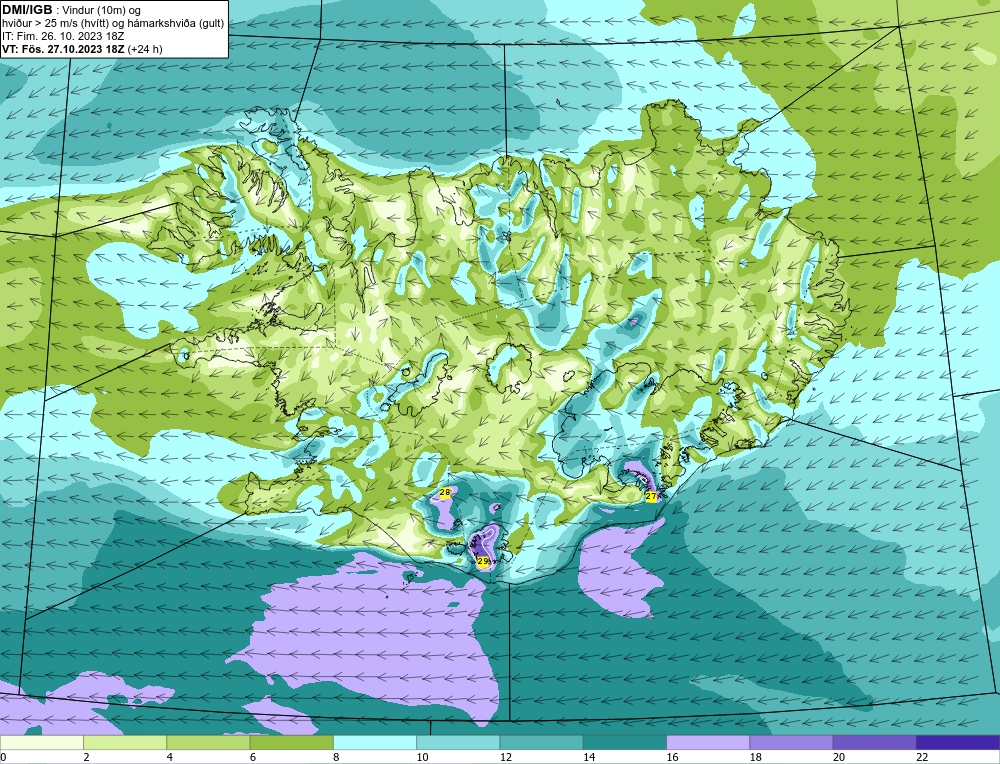Click the 'VT: Fös. 27.10.2023 18Z' valid time line

pyautogui.click(x=82, y=49)
